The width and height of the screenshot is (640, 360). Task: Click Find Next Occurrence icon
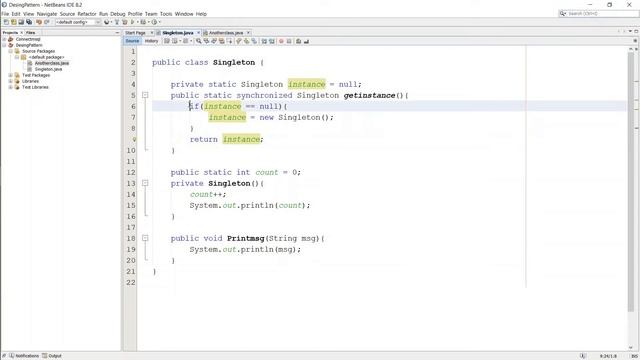pos(214,41)
